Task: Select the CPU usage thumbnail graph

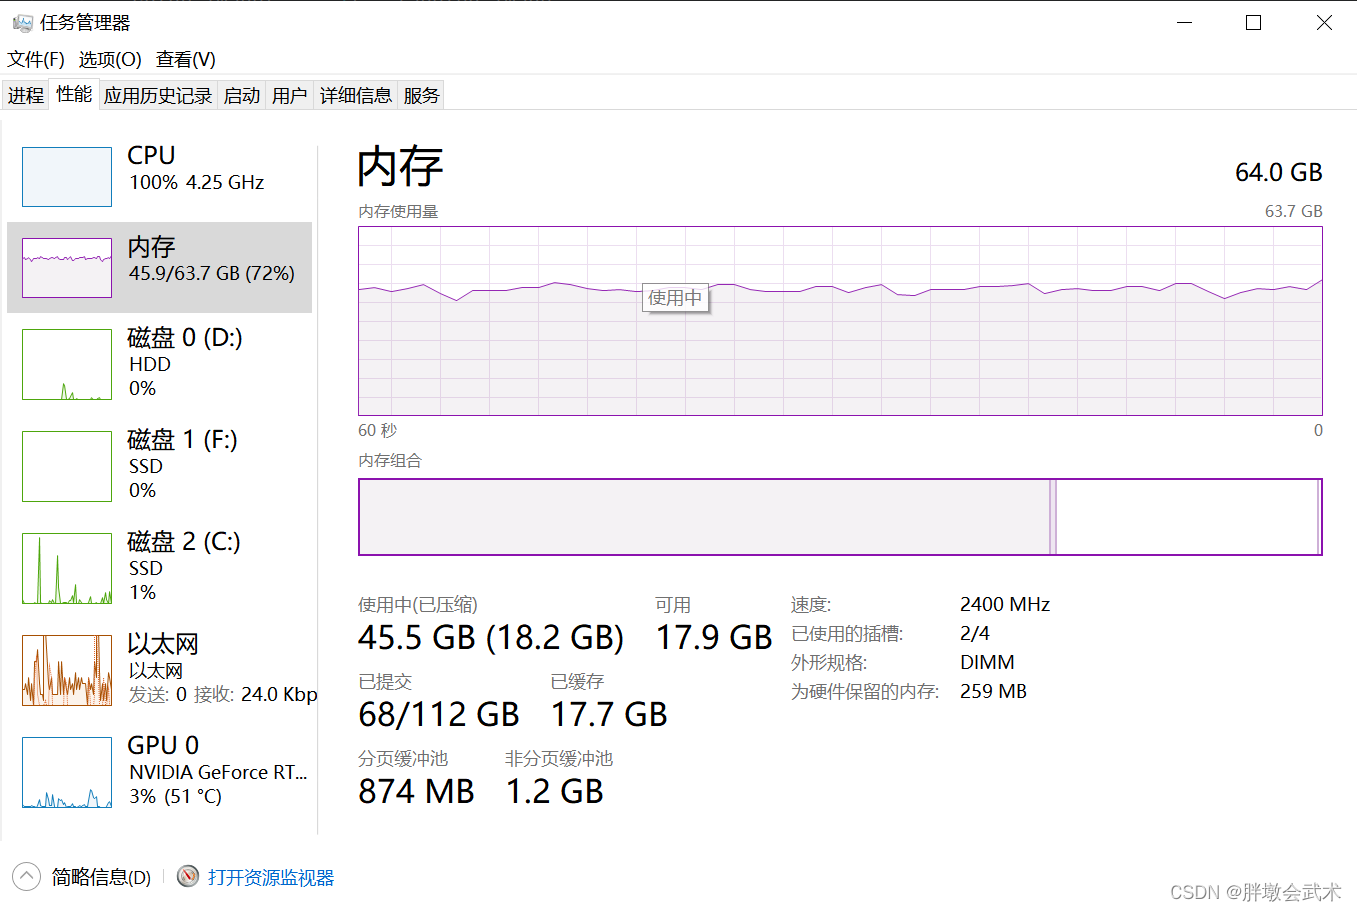Action: 67,177
